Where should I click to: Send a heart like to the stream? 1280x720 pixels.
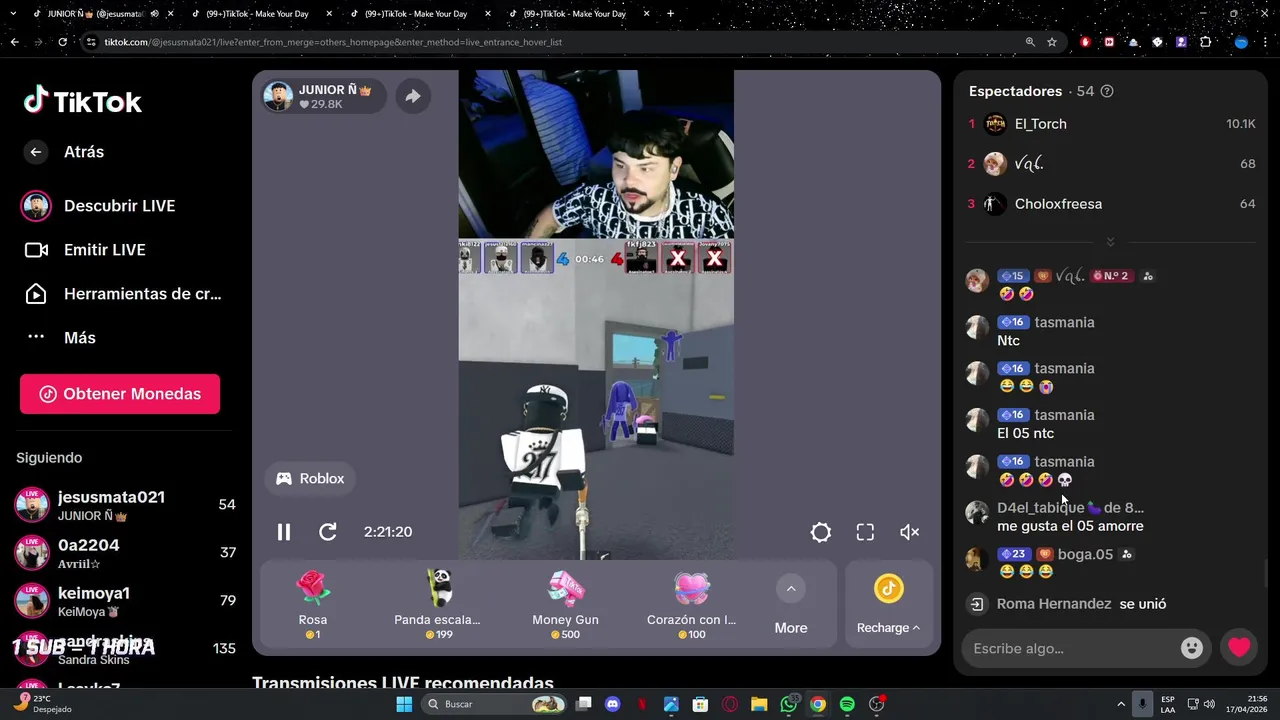click(x=1239, y=647)
